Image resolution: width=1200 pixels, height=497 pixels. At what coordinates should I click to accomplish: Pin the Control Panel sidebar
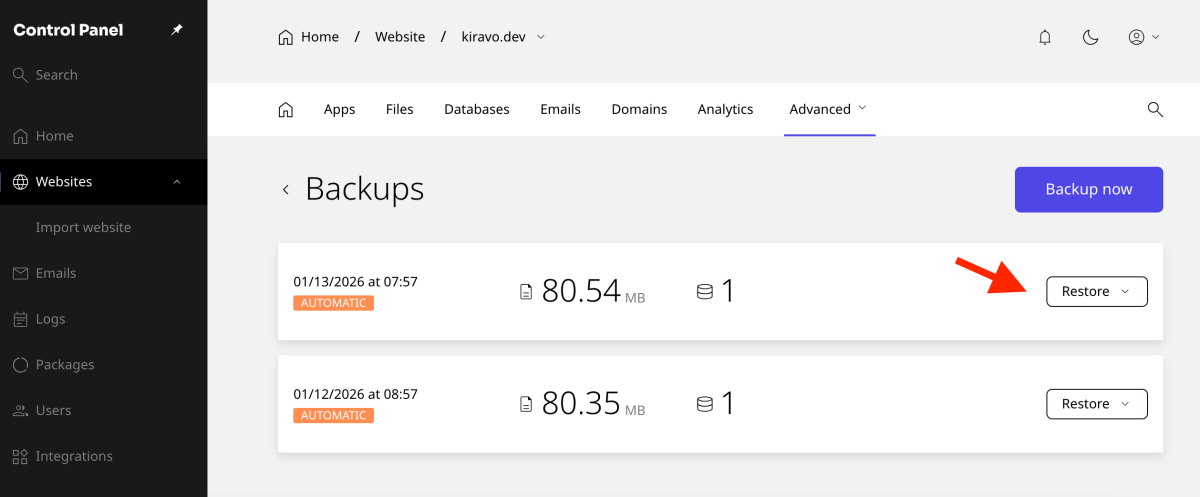177,30
